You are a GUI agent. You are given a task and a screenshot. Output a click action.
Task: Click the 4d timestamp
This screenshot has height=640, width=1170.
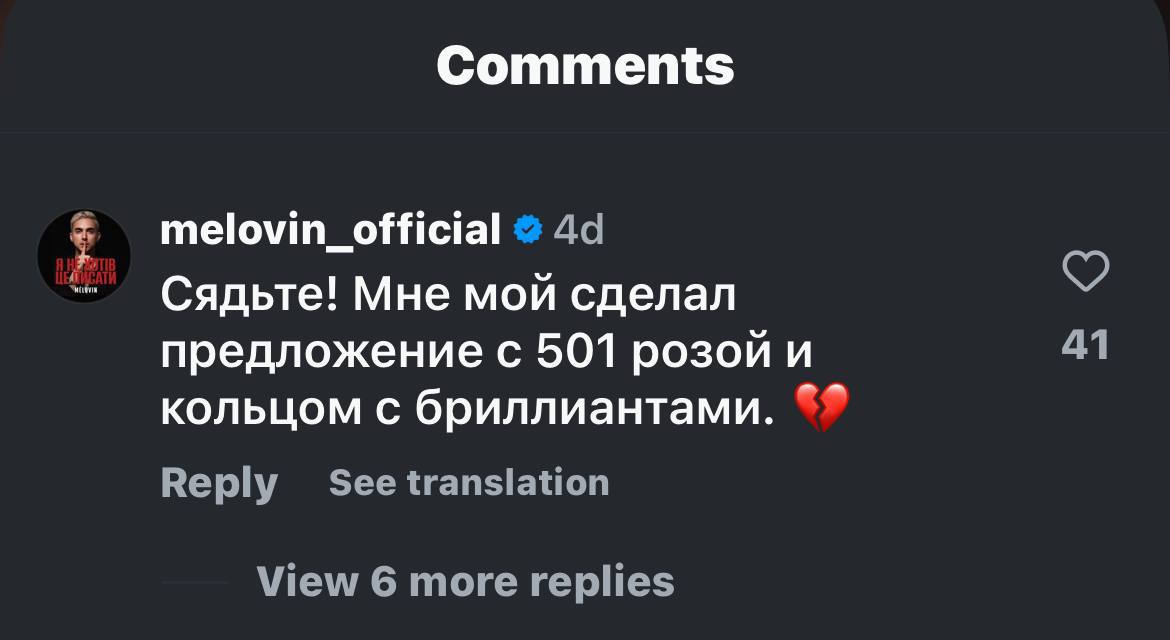click(579, 231)
